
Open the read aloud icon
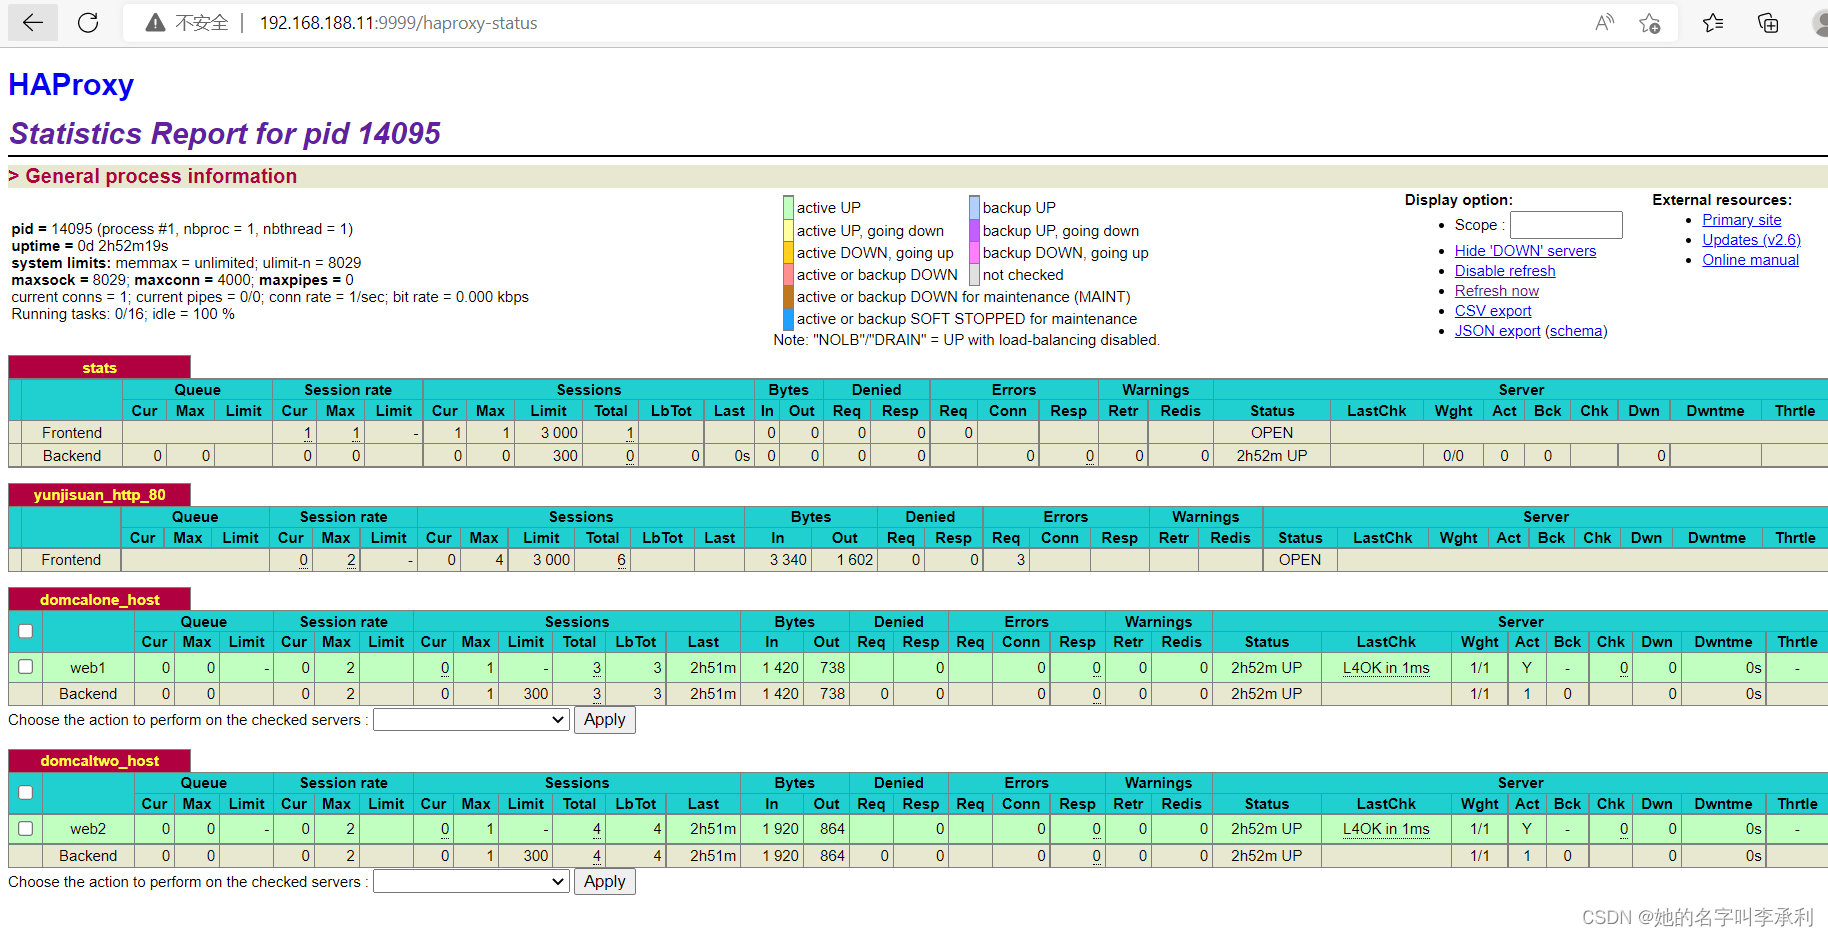coord(1604,23)
